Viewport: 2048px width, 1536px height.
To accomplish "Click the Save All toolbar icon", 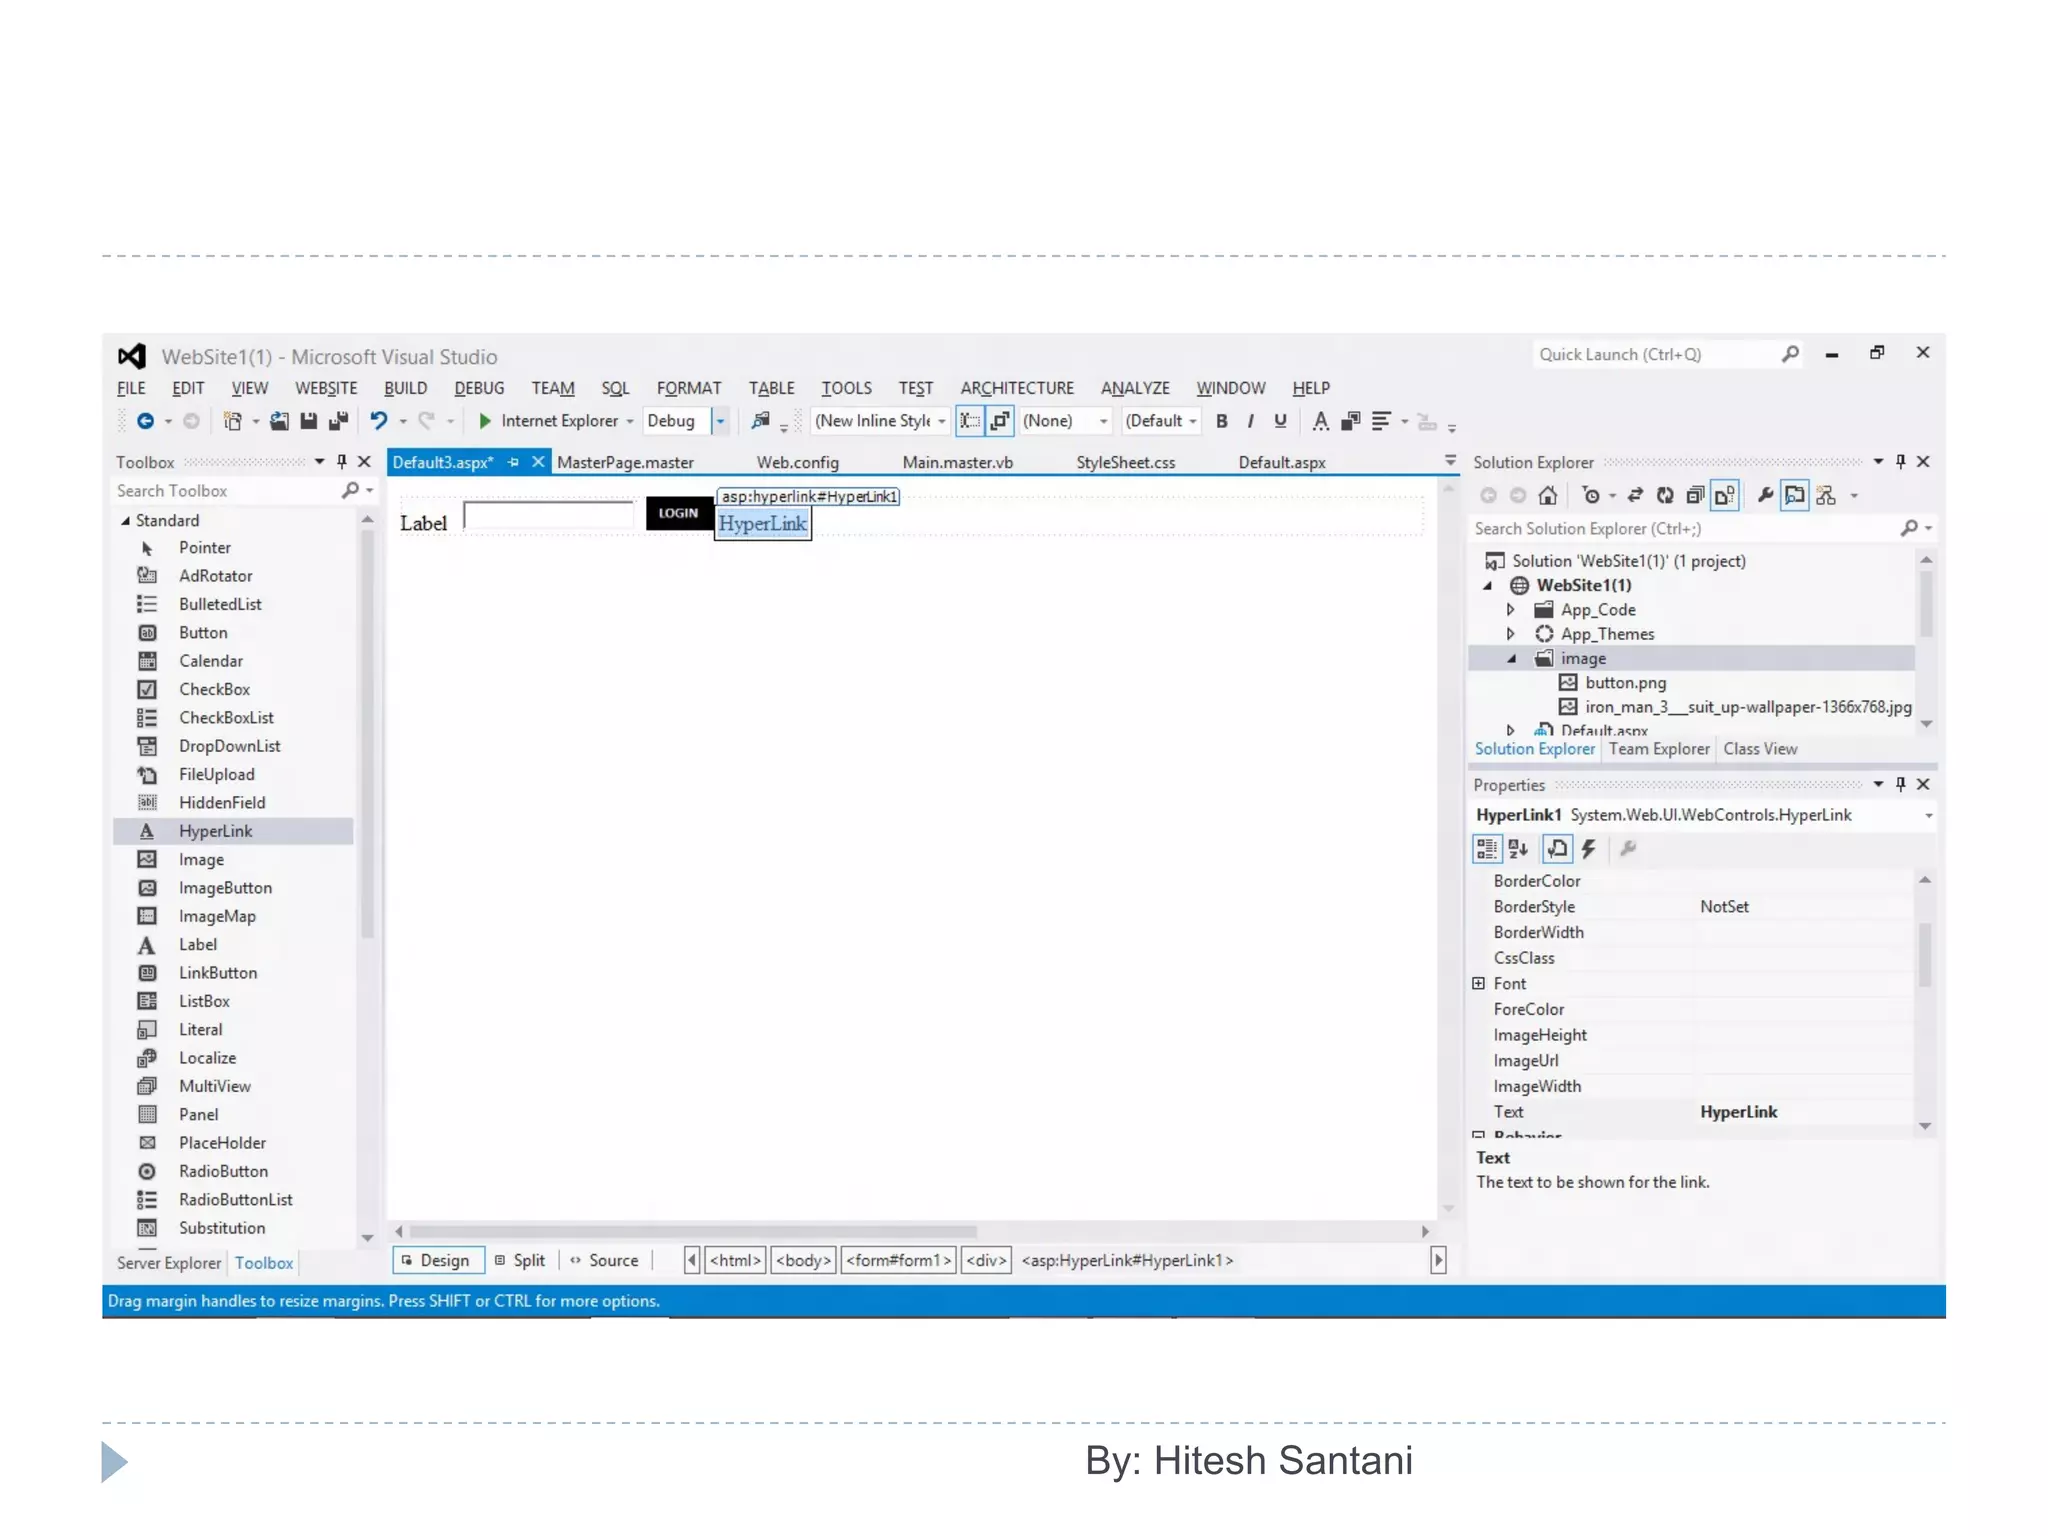I will [x=338, y=421].
